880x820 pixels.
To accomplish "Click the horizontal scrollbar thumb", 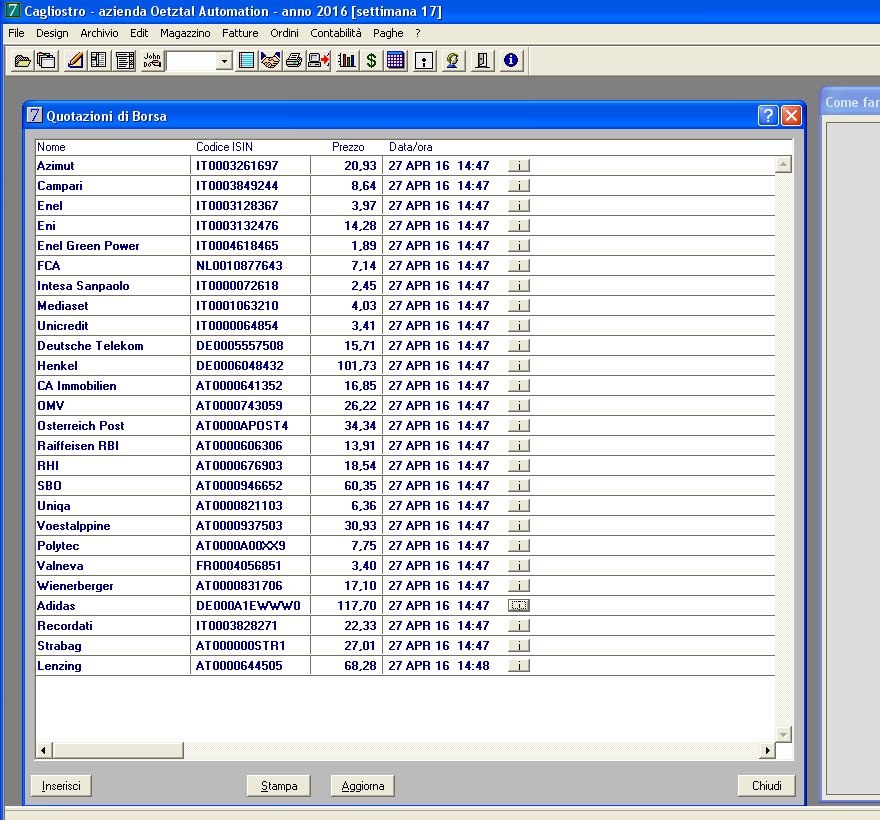I will (x=118, y=750).
